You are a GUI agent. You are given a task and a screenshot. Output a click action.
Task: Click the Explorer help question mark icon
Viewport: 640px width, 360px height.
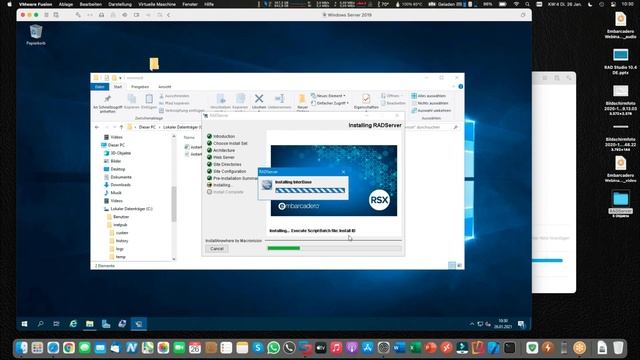[460, 87]
